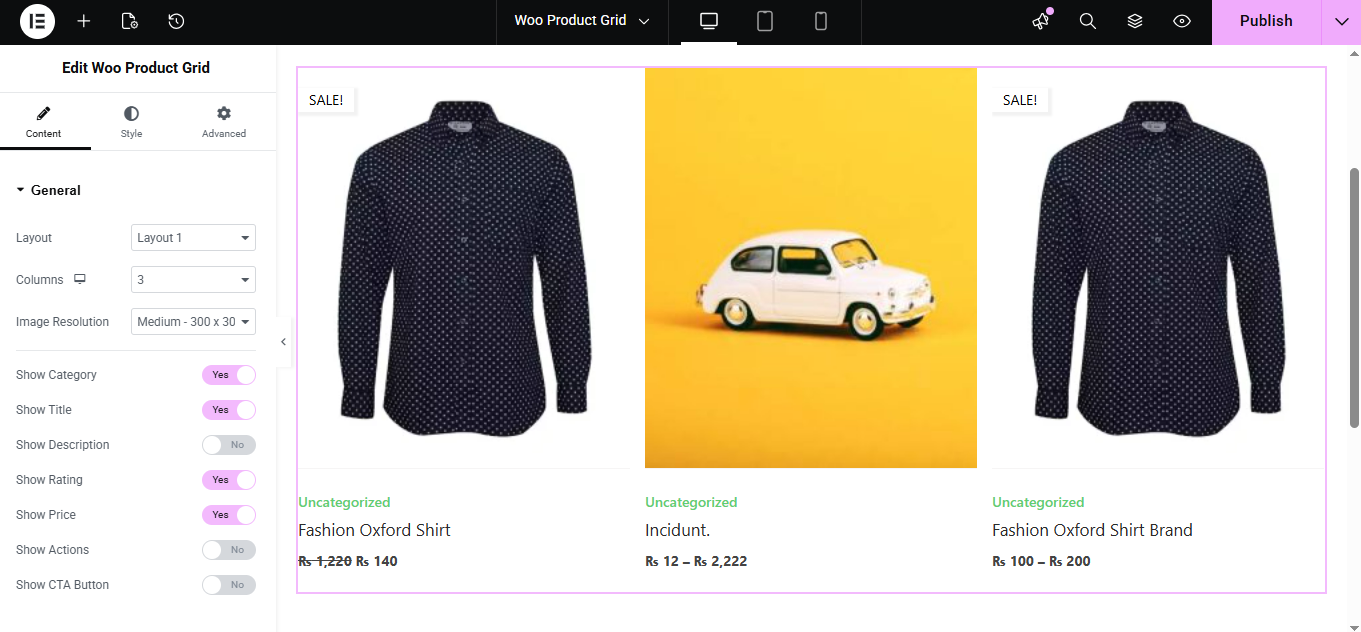
Task: Disable the Show Category toggle
Action: [x=229, y=375]
